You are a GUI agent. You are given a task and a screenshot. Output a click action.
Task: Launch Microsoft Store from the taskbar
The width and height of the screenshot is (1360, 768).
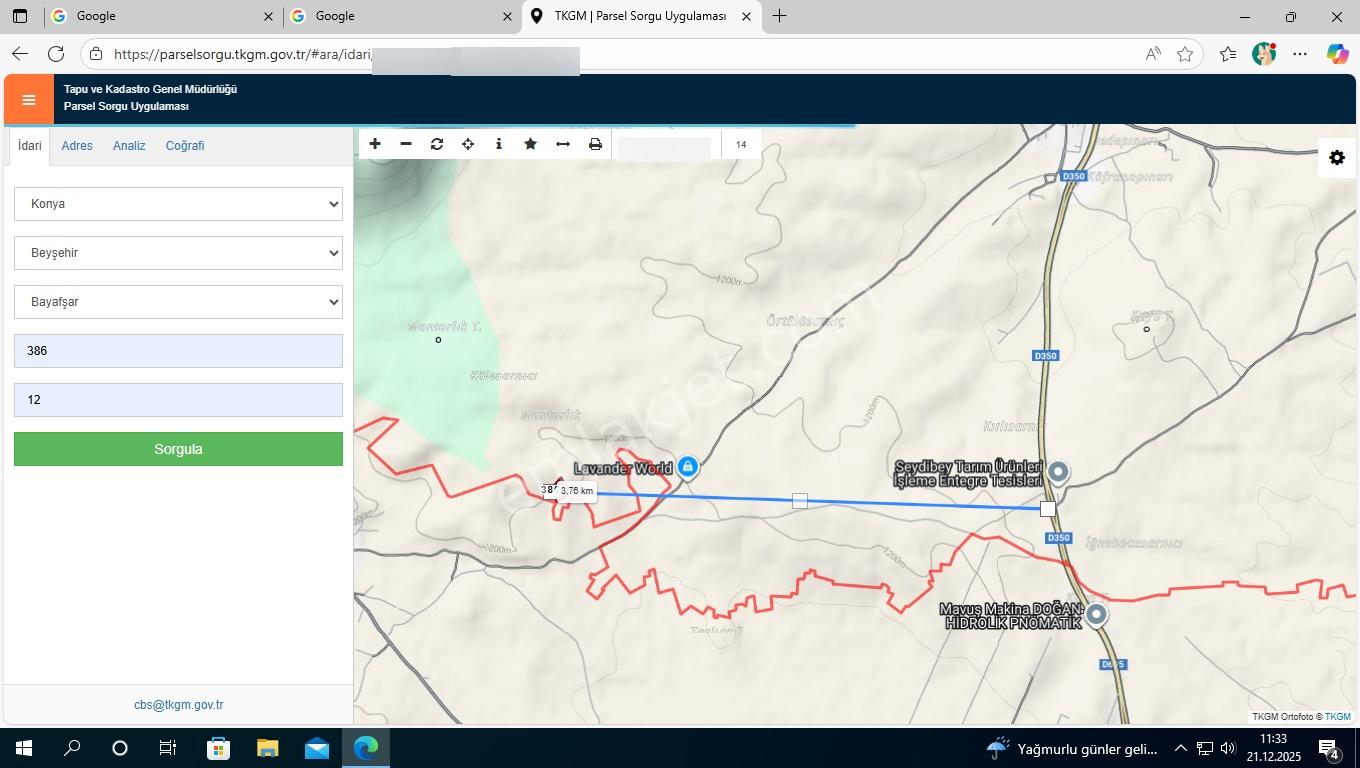pos(218,748)
